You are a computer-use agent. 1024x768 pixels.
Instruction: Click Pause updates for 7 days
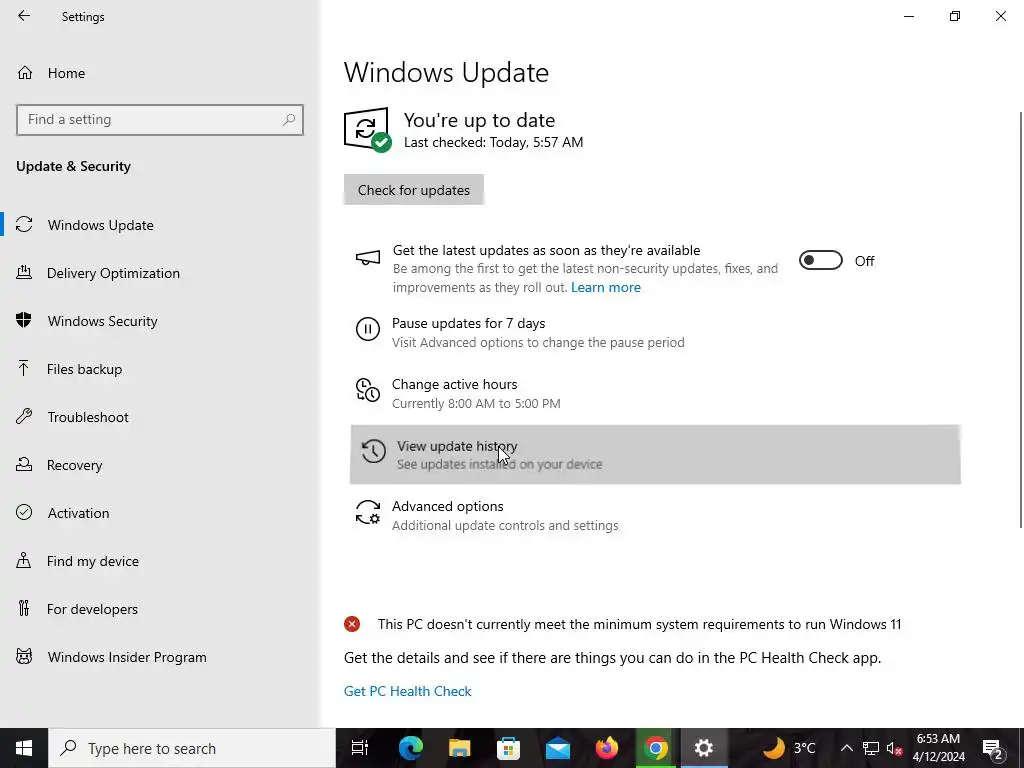click(468, 323)
